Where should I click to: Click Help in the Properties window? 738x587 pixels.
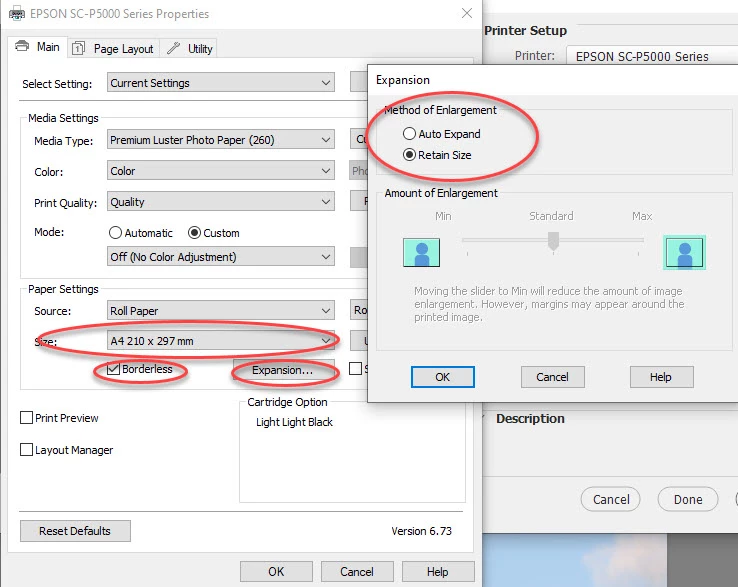(x=438, y=571)
